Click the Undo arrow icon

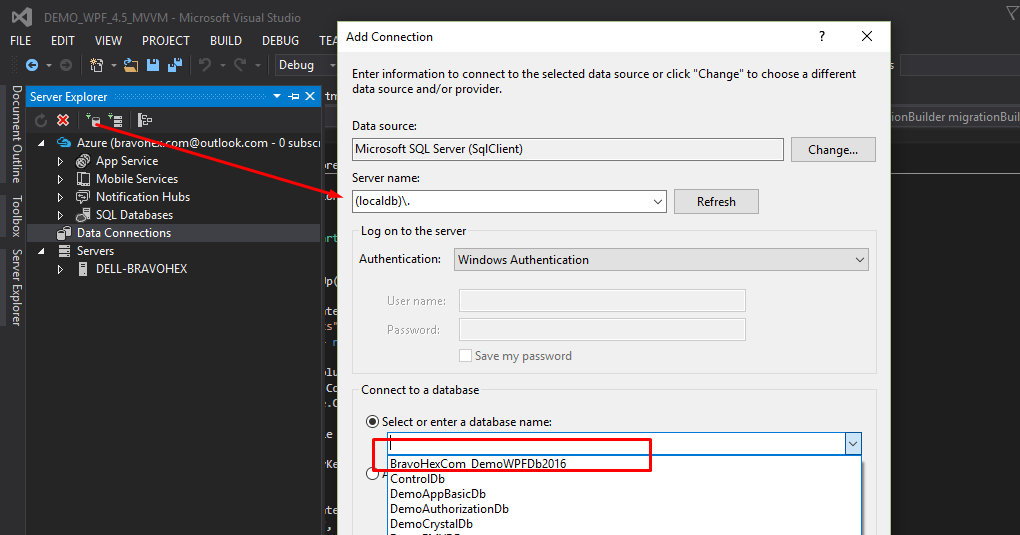coord(205,65)
